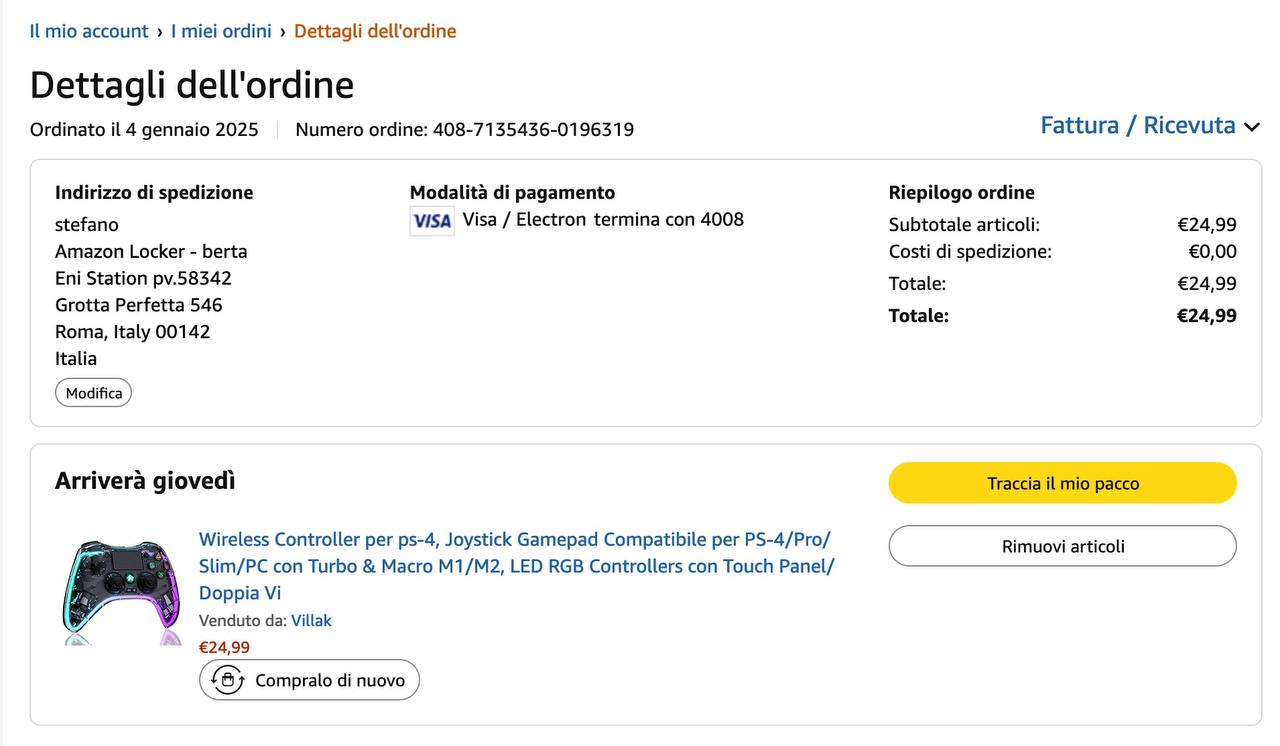
Task: Click the "Arriverà giovedì" delivery heading
Action: pyautogui.click(x=145, y=481)
